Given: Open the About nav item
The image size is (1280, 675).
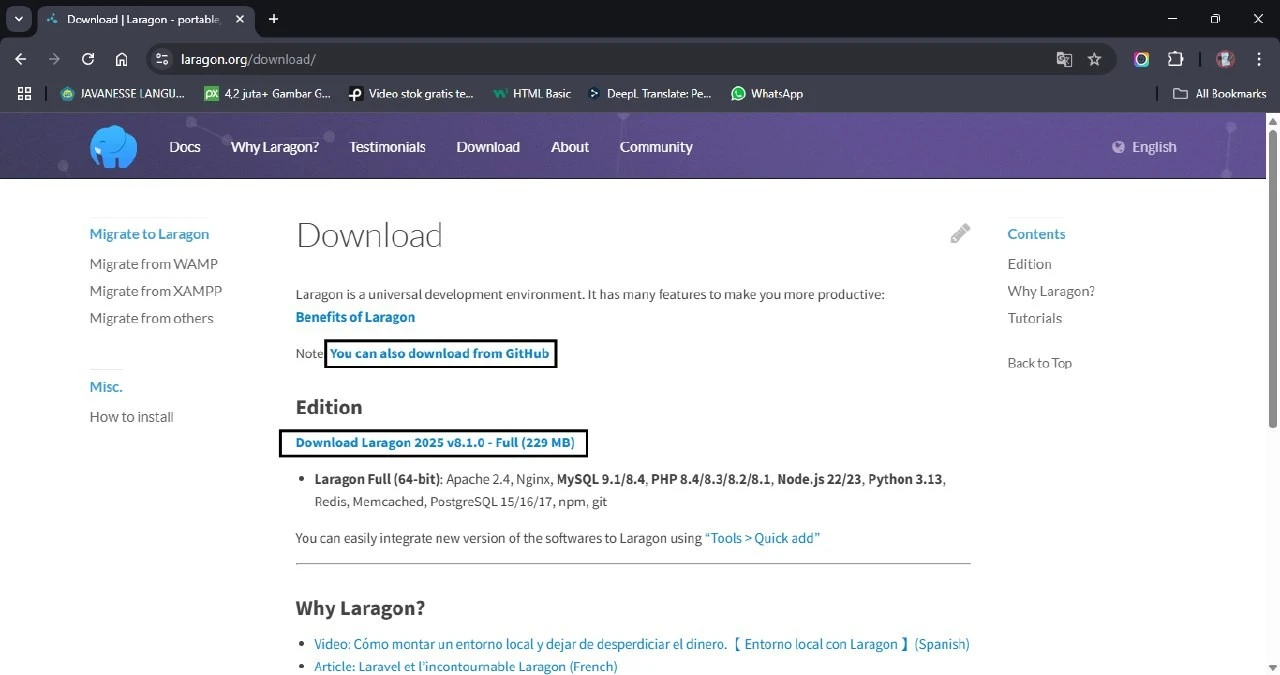Looking at the screenshot, I should pos(570,147).
